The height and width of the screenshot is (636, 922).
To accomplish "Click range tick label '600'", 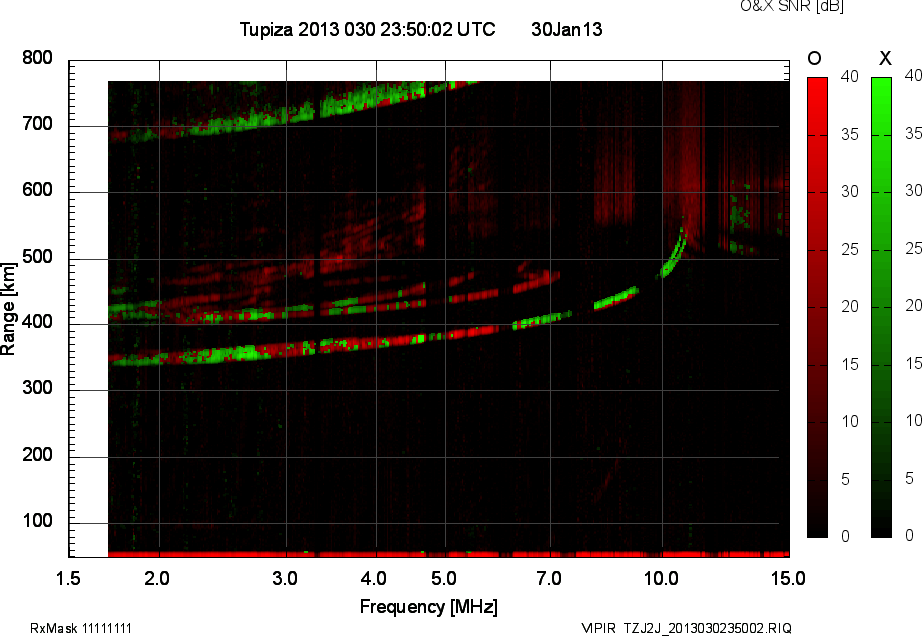I will [x=37, y=190].
